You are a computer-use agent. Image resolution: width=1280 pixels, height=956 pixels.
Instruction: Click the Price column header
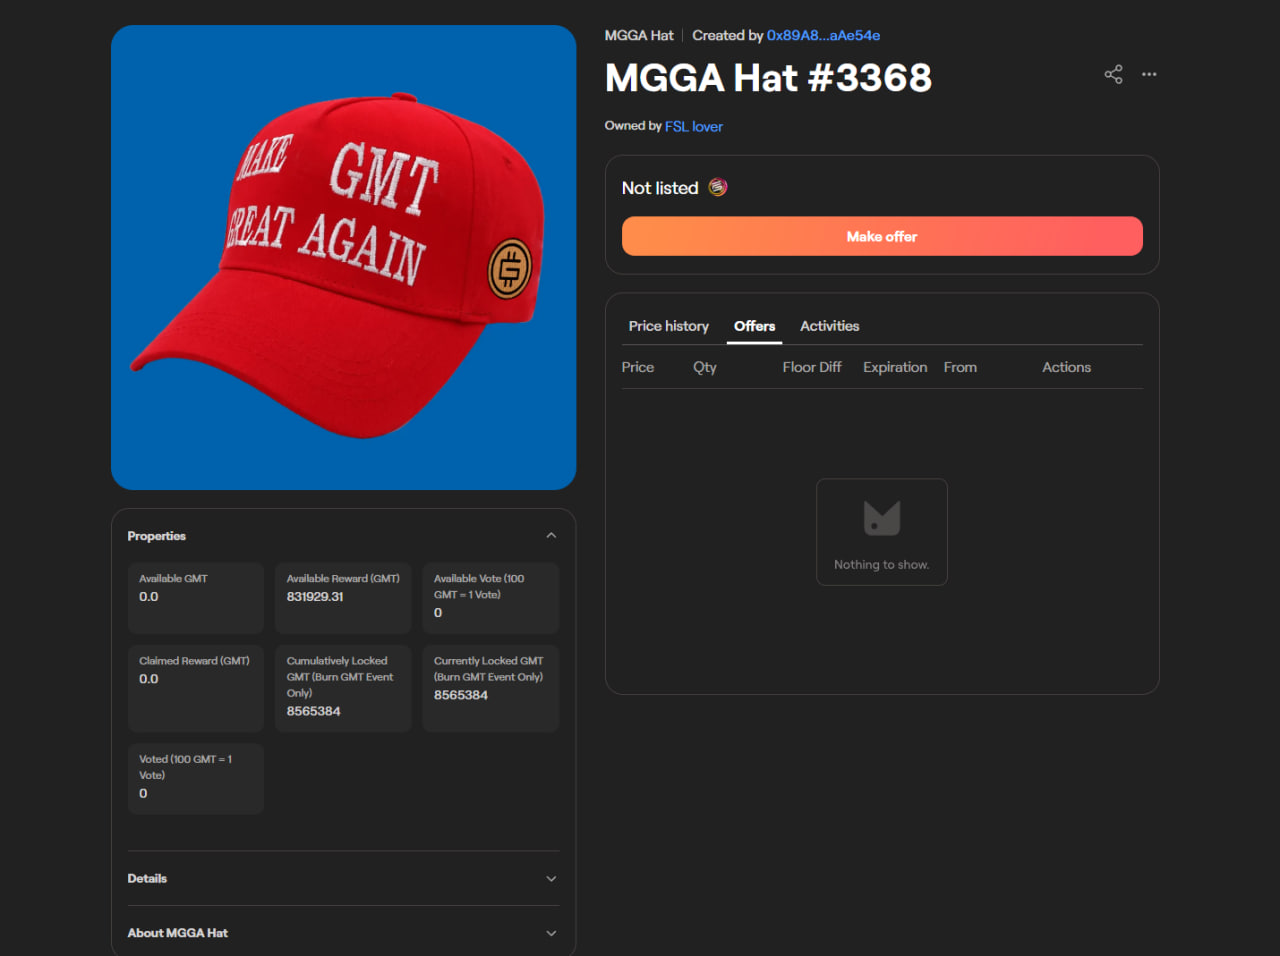(x=637, y=367)
